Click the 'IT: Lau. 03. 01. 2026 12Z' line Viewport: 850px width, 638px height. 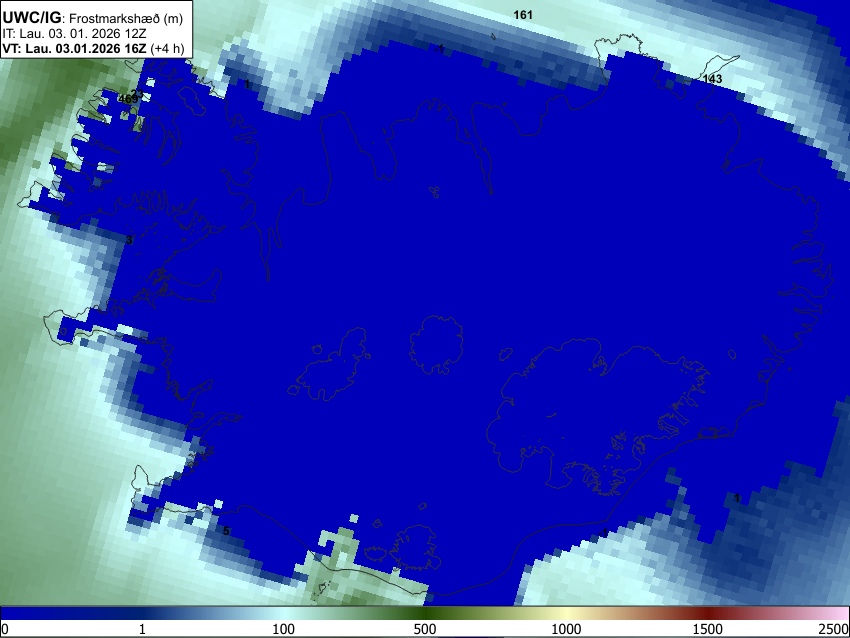click(x=74, y=34)
